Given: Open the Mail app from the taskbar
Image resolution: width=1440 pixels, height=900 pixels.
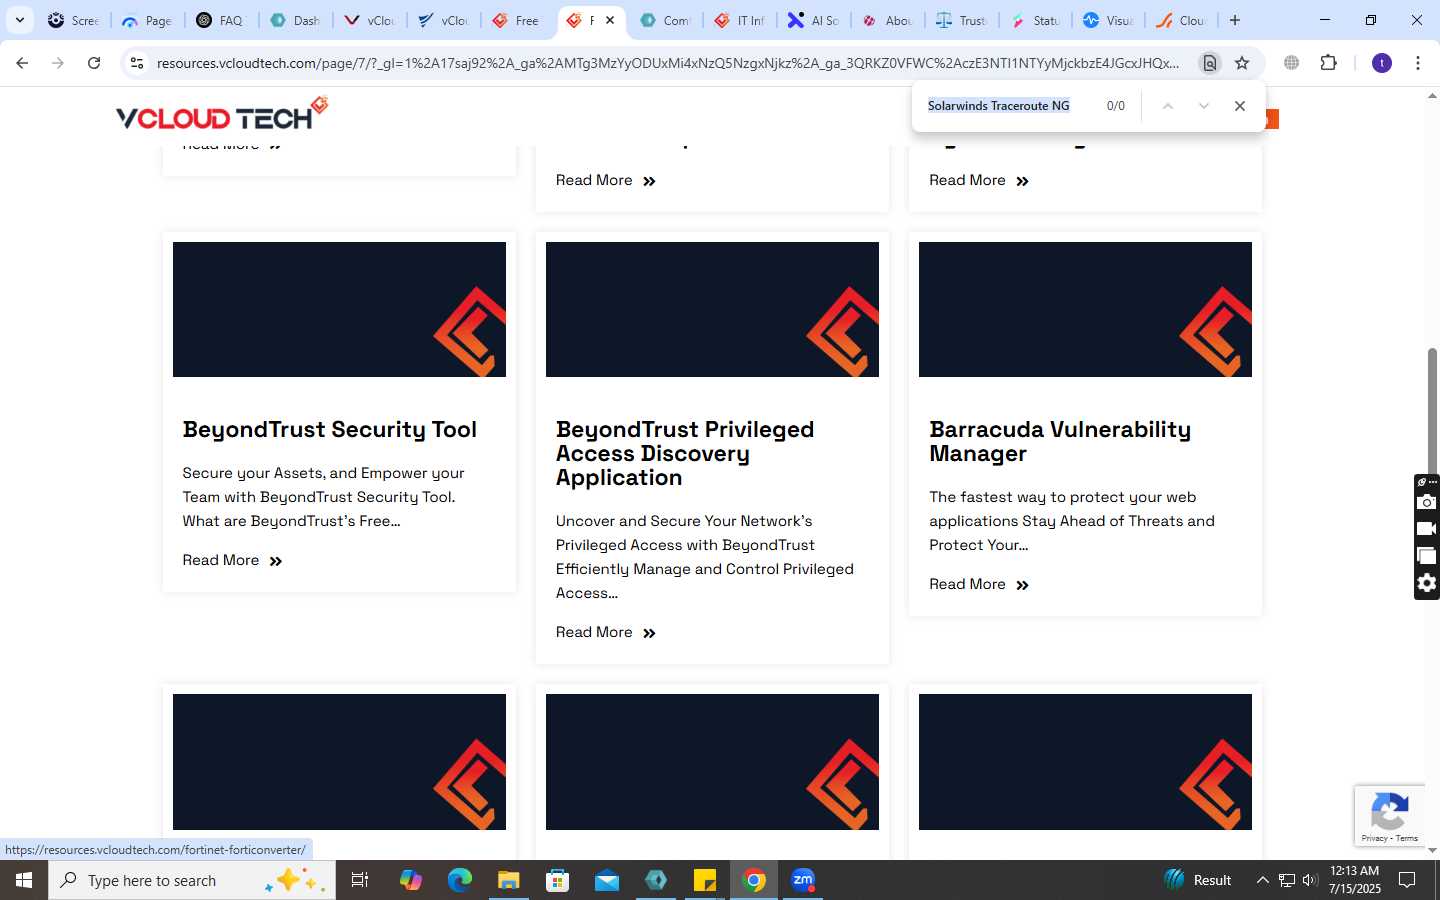Looking at the screenshot, I should point(607,880).
